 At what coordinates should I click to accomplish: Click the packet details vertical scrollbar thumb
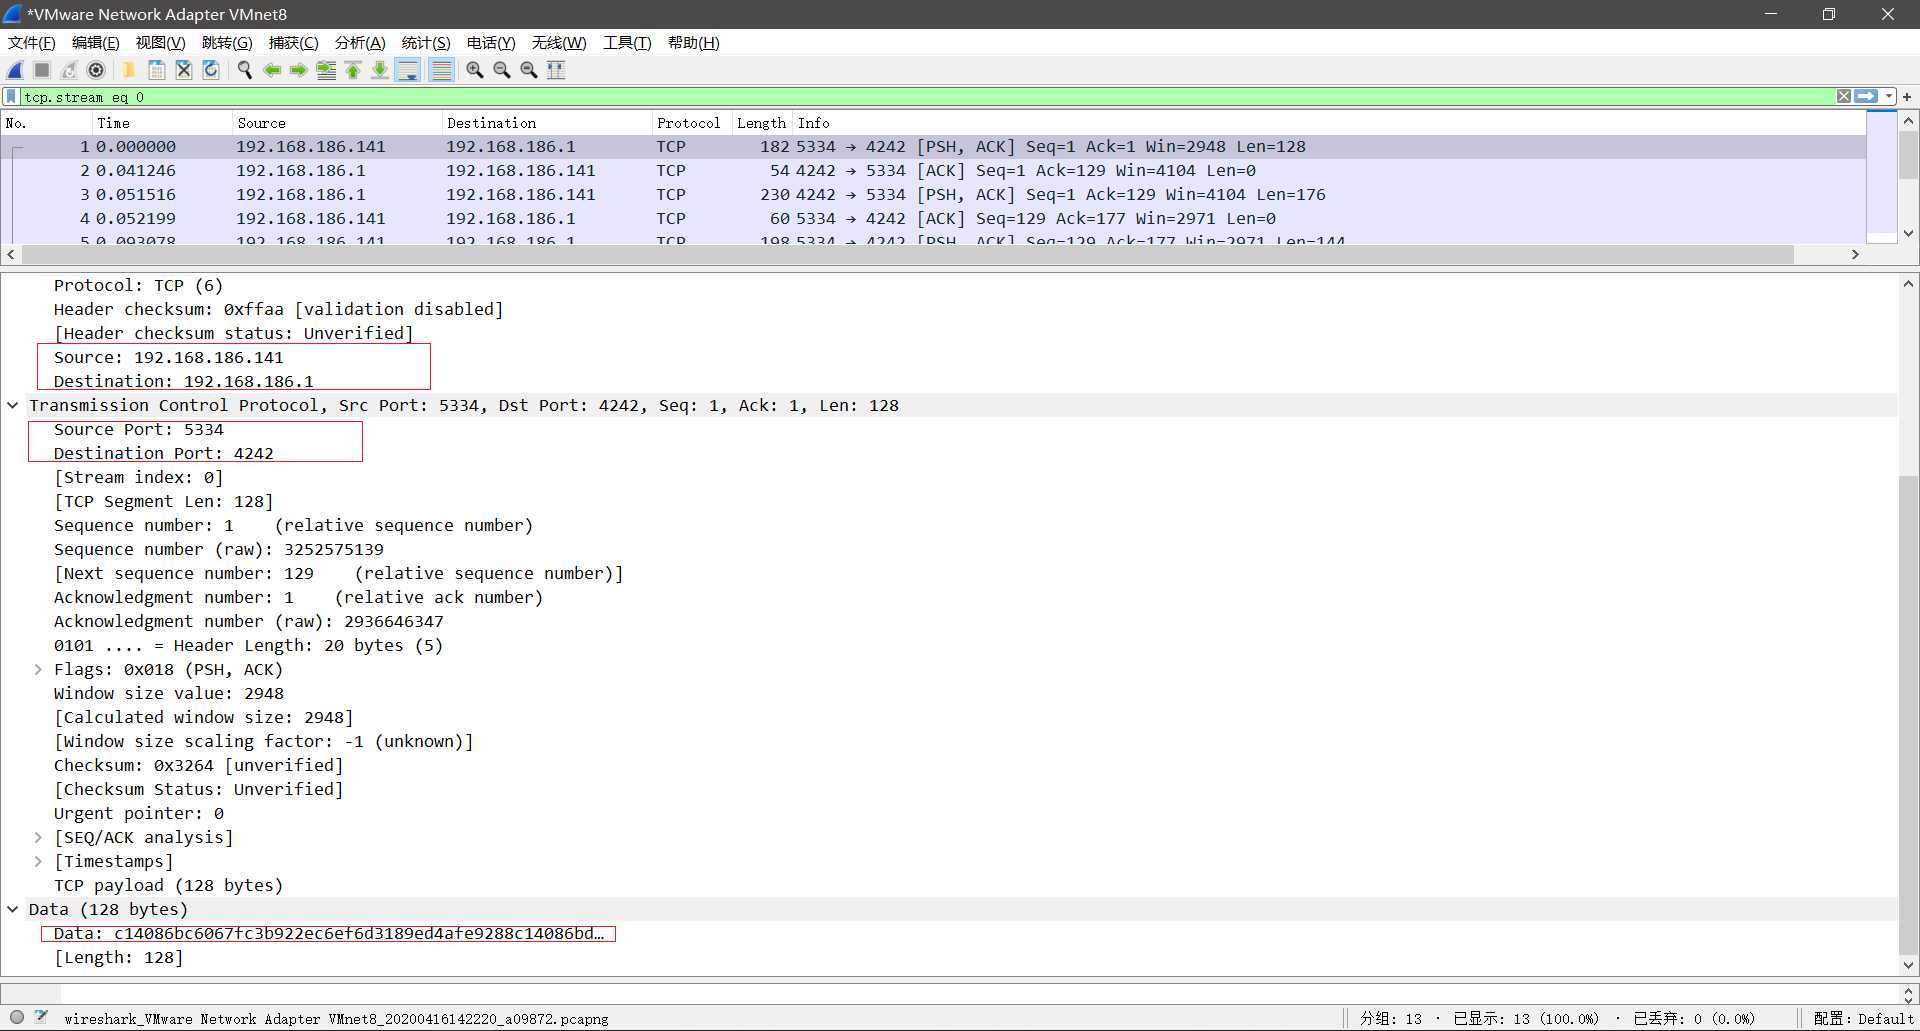click(1908, 714)
